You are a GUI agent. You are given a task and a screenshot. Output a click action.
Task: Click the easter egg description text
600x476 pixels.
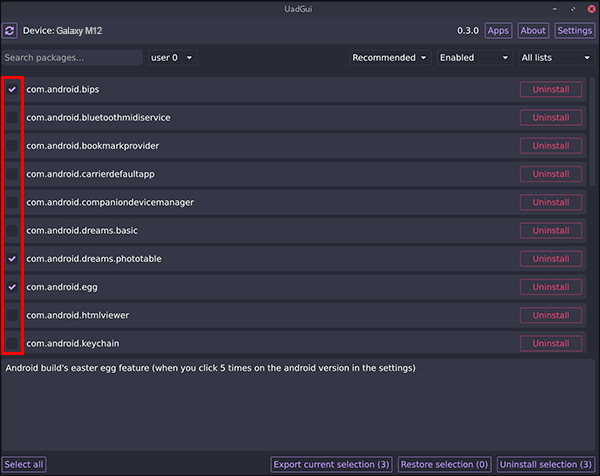pos(210,368)
